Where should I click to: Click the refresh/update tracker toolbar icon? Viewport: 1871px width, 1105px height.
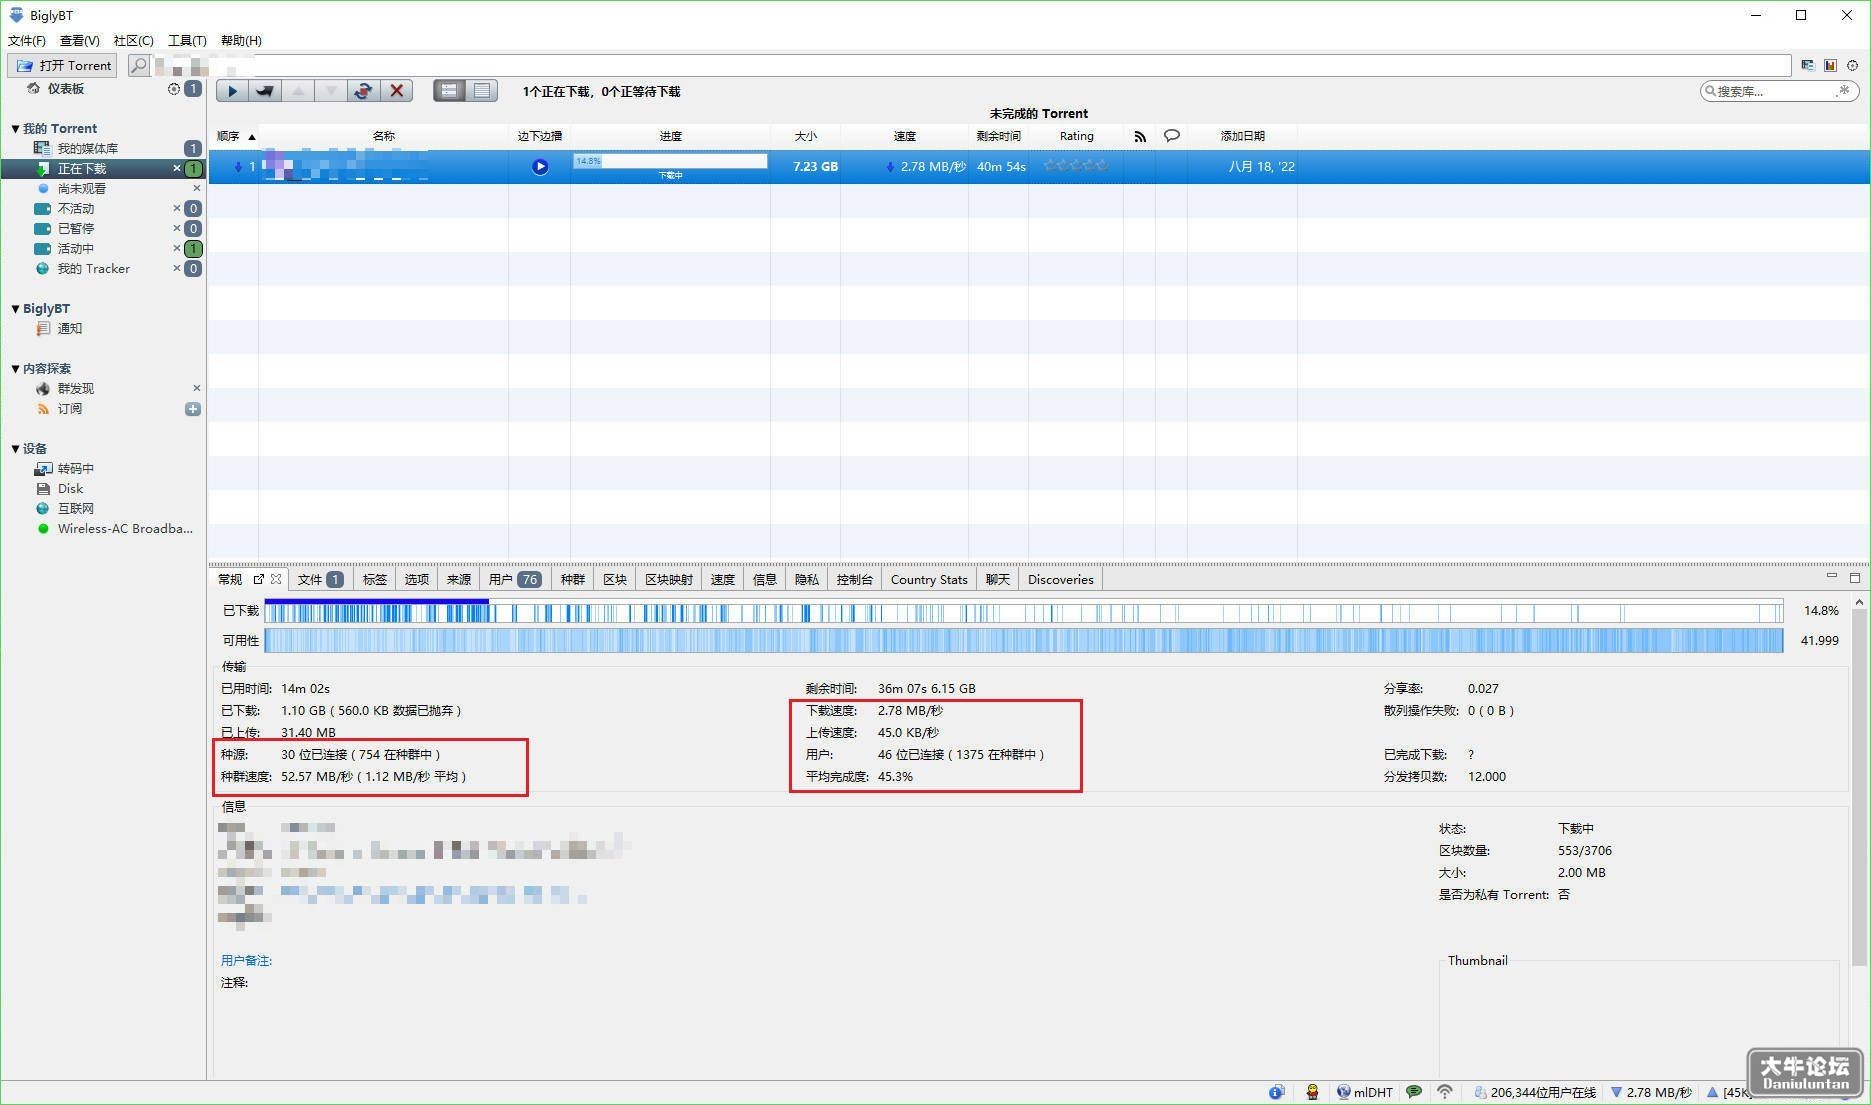click(364, 91)
